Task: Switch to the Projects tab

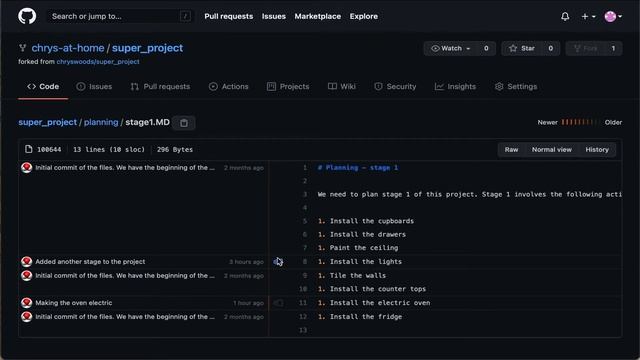Action: (288, 87)
